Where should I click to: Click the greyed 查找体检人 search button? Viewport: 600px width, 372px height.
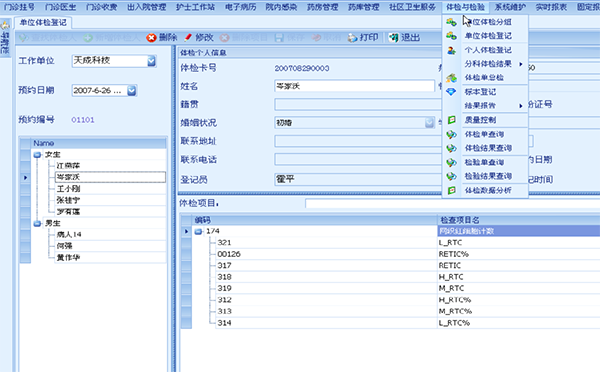[47, 38]
